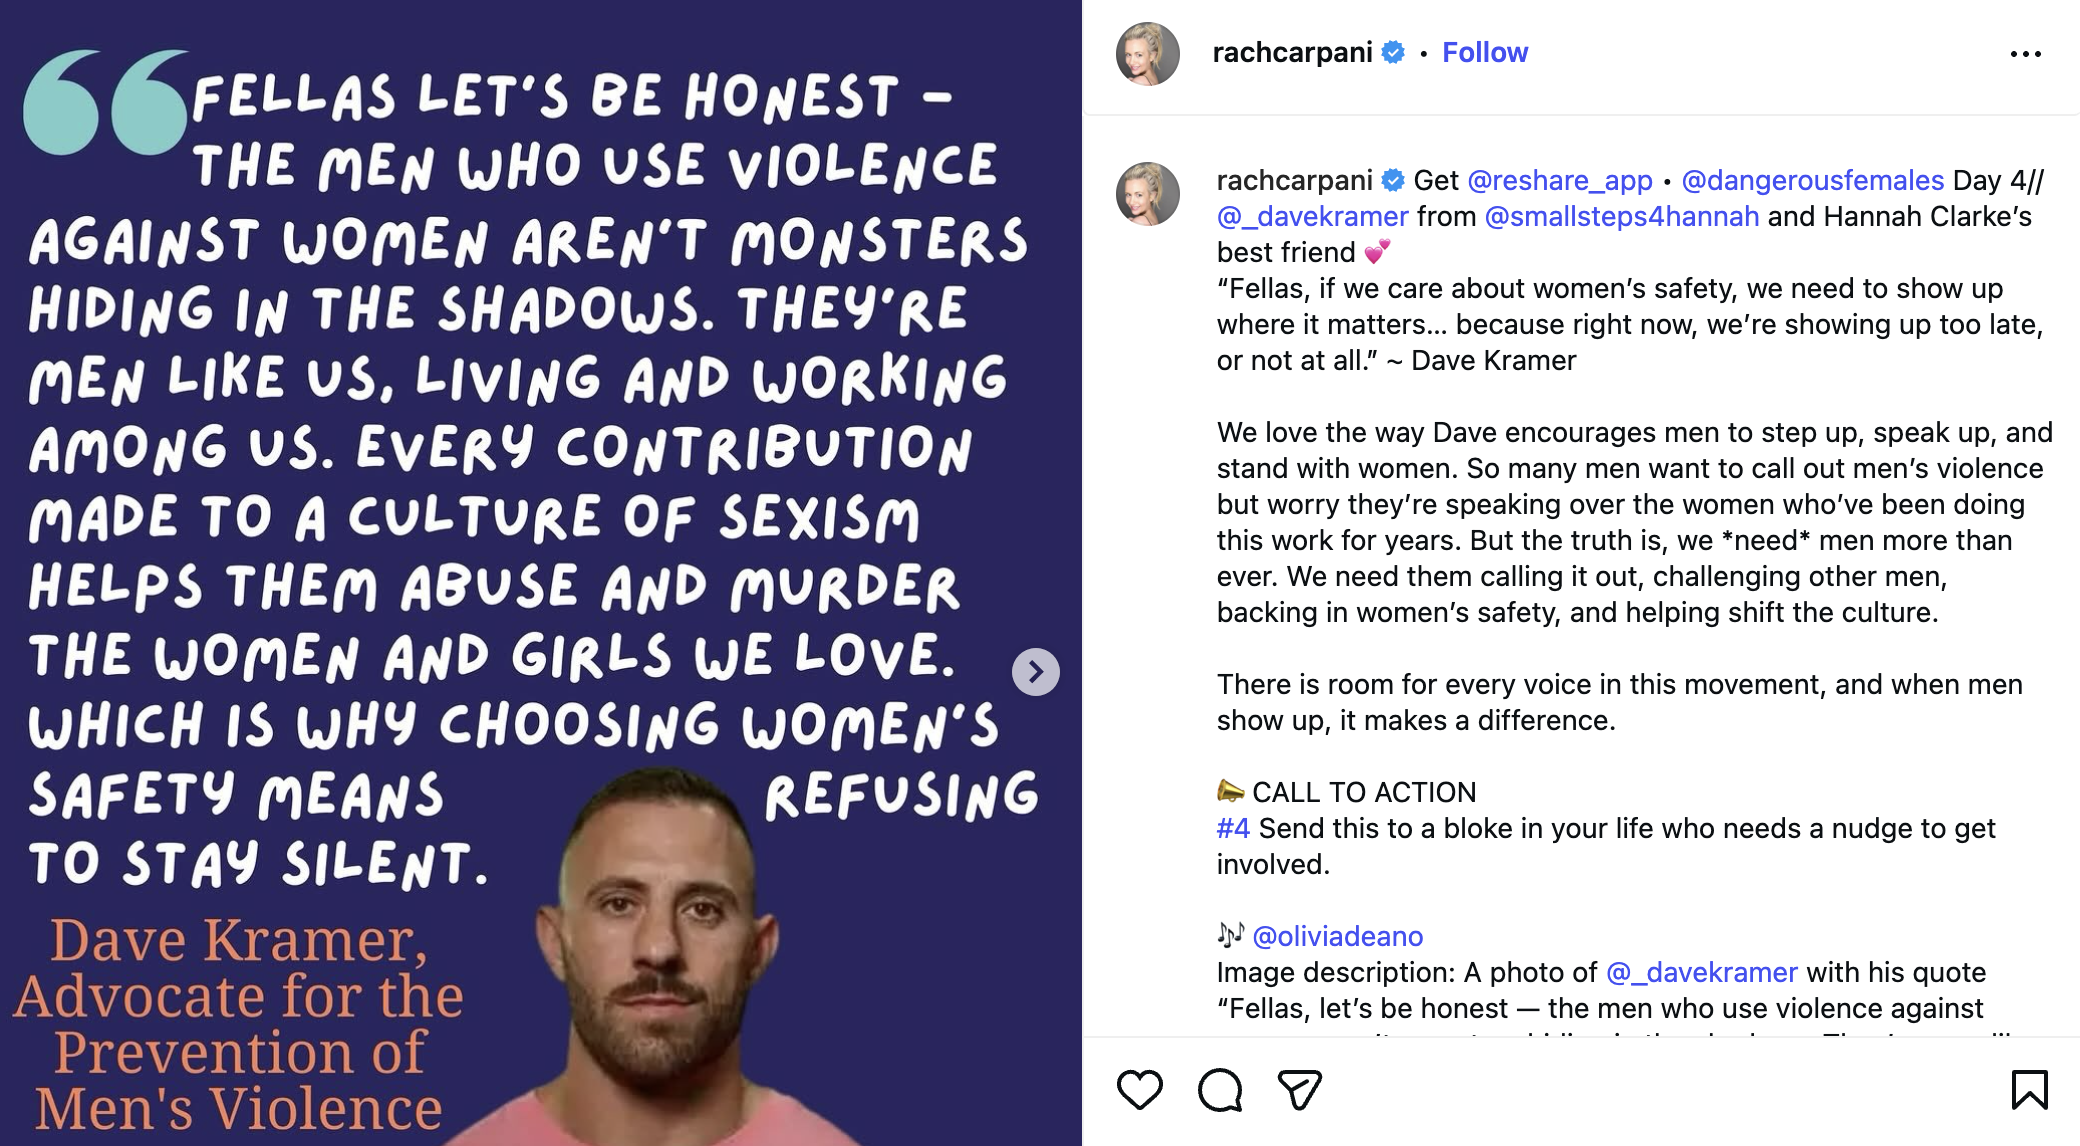Screen dimensions: 2080x1146
Task: Open the @reshare_app mention
Action: tap(1559, 180)
